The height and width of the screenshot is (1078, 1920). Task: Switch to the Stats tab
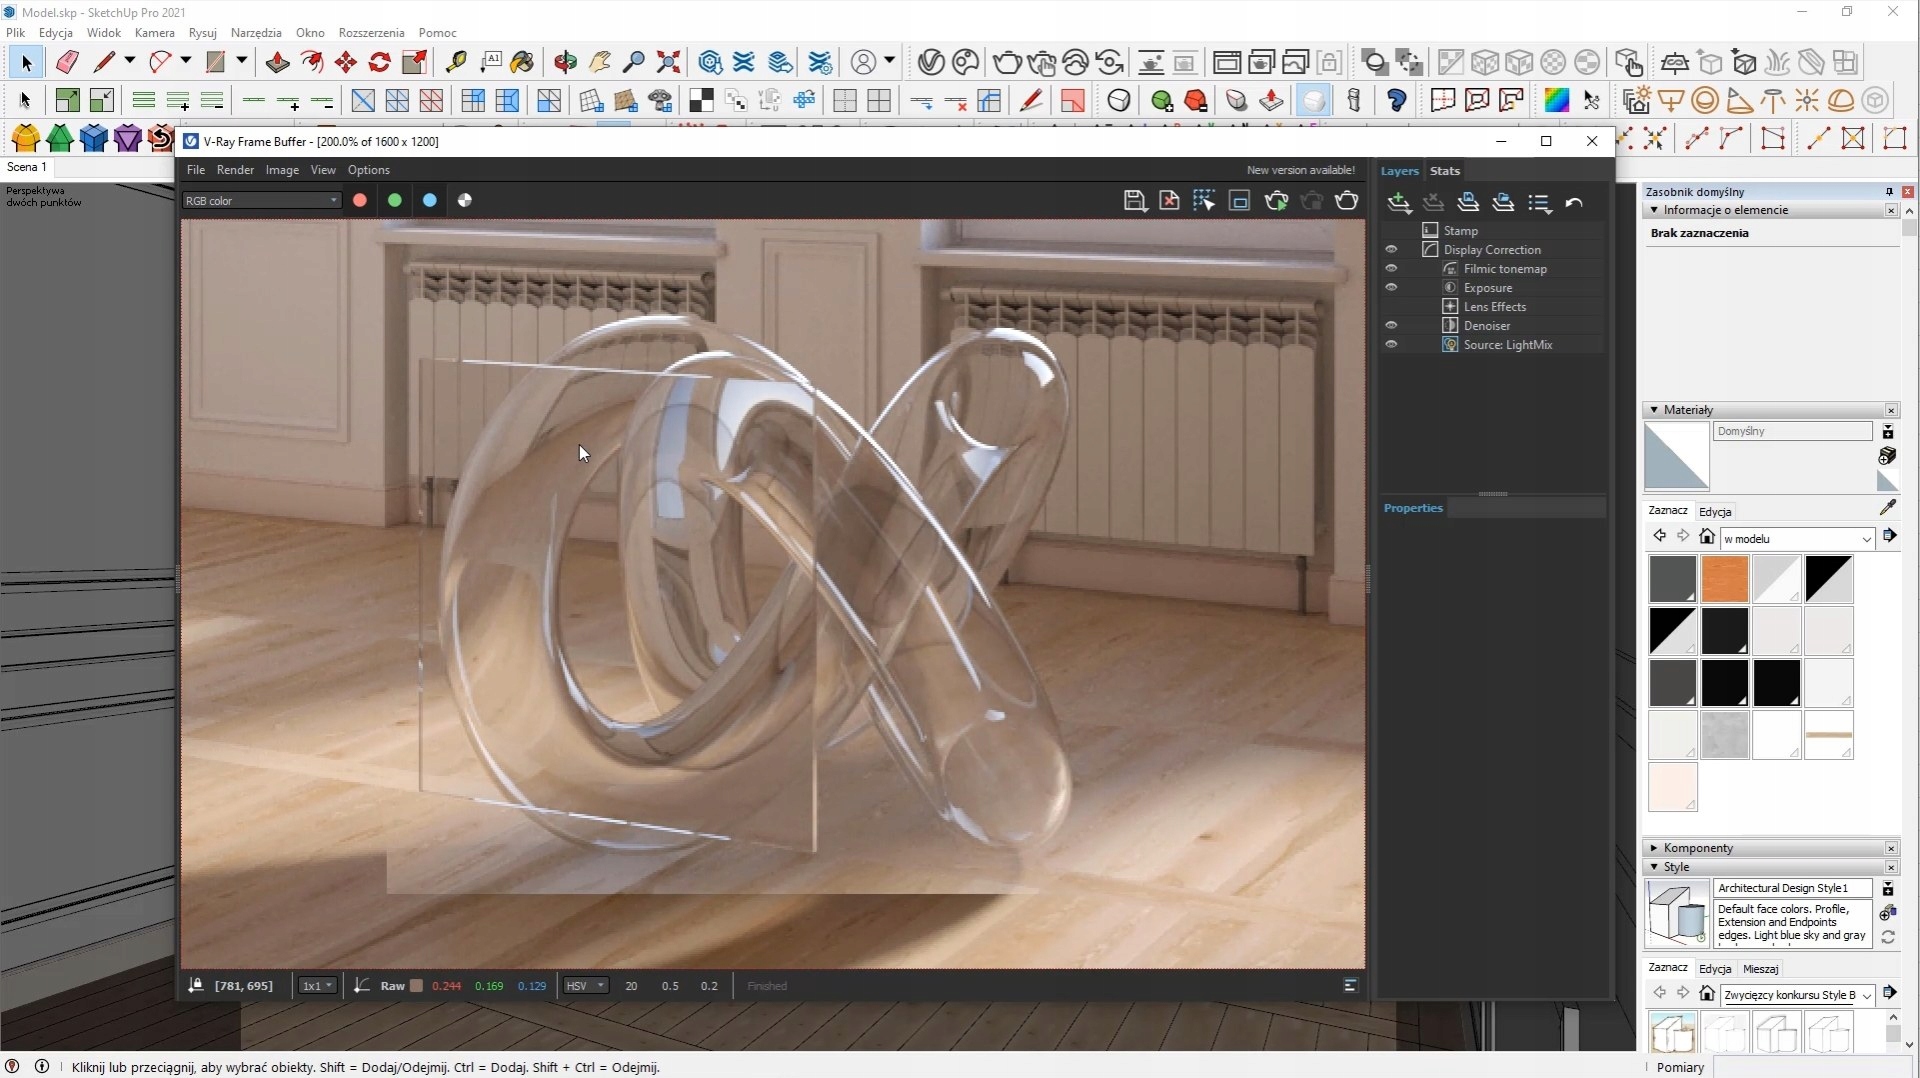[1444, 171]
